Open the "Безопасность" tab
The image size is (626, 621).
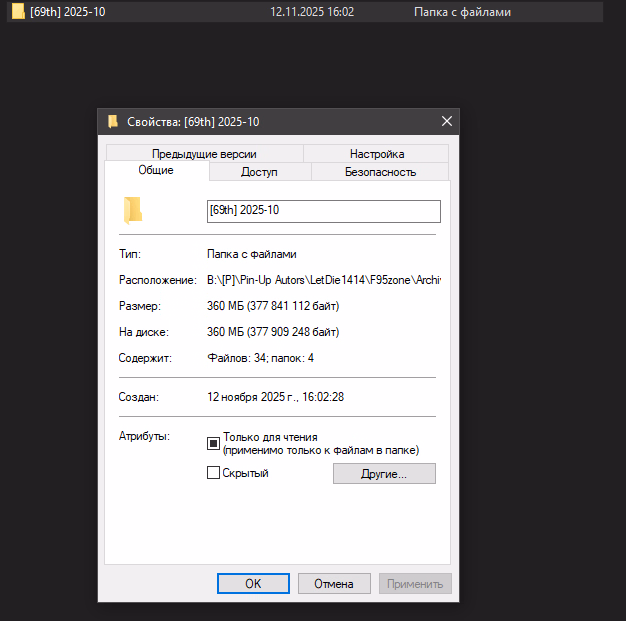380,172
